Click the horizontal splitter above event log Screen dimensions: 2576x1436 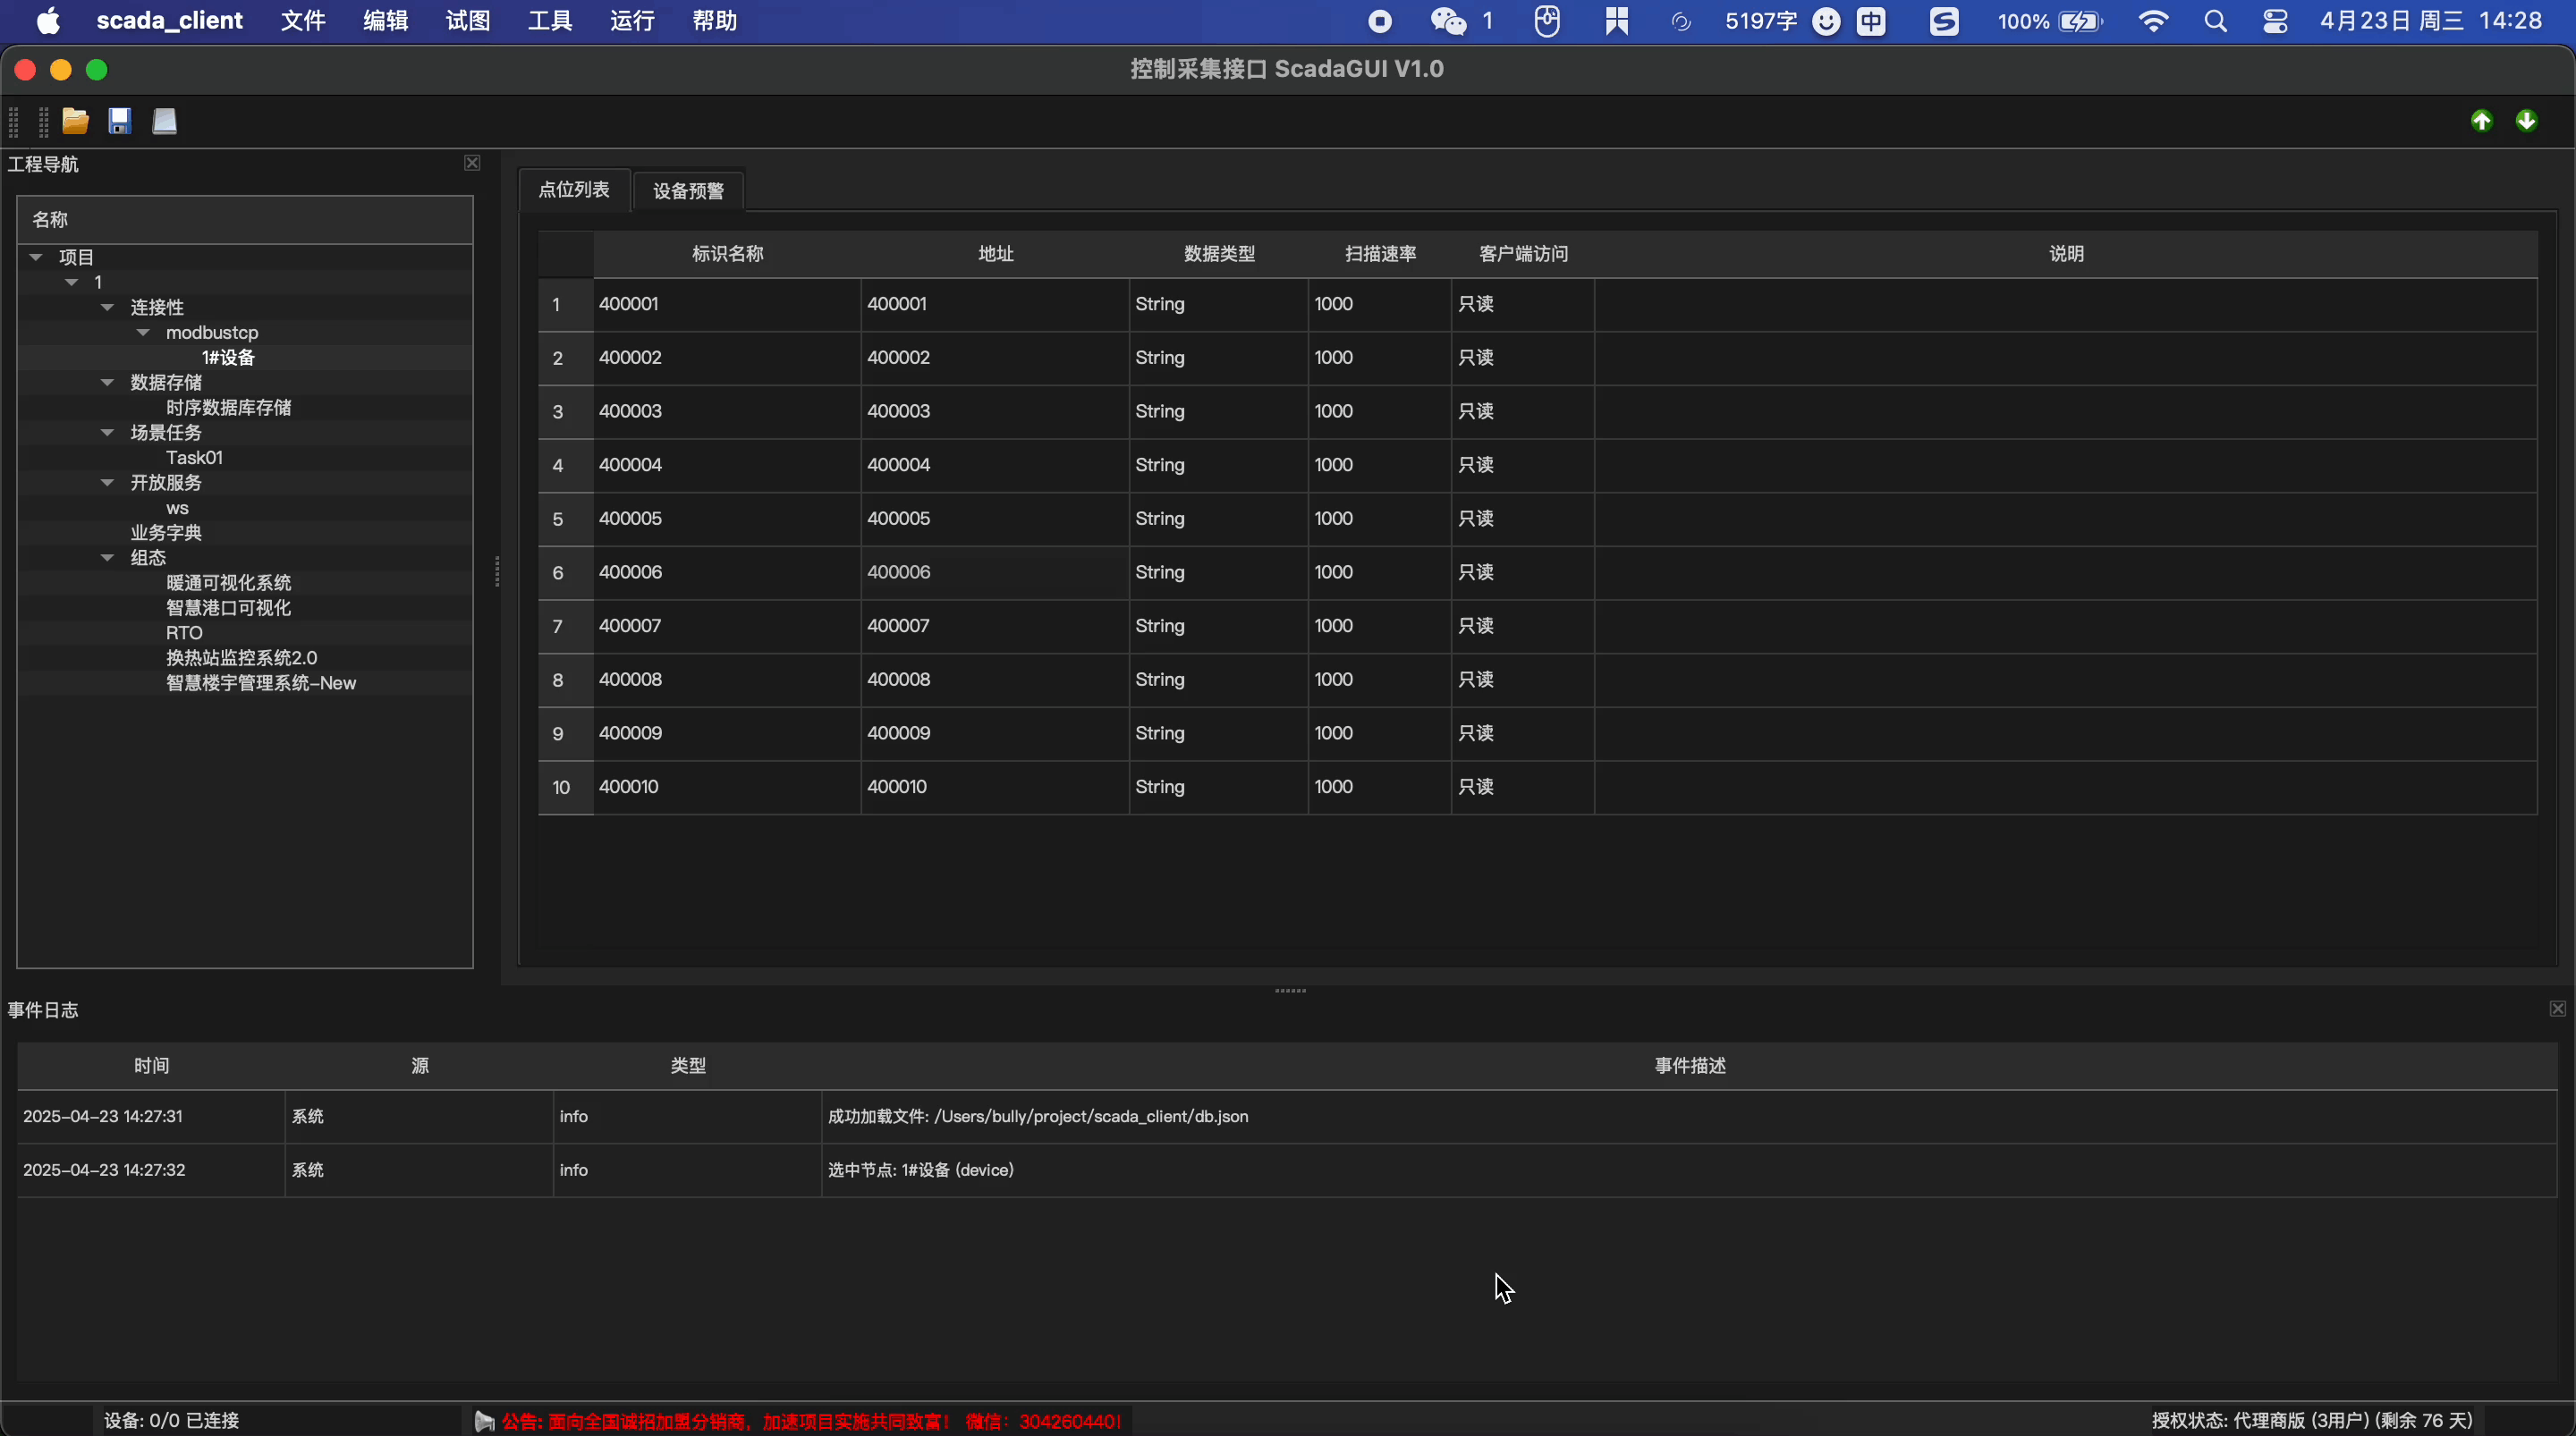point(1290,990)
